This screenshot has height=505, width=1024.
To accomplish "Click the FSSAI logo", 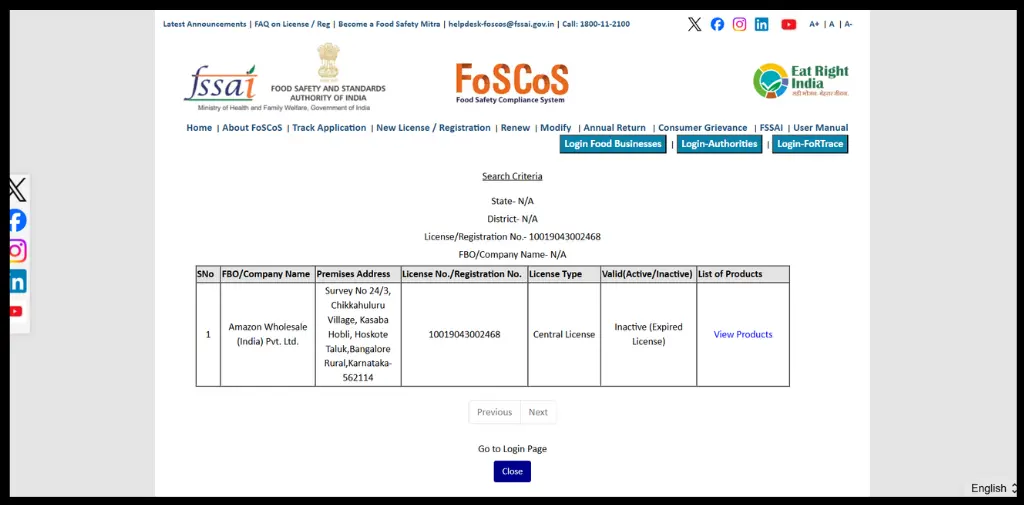I will pyautogui.click(x=221, y=84).
